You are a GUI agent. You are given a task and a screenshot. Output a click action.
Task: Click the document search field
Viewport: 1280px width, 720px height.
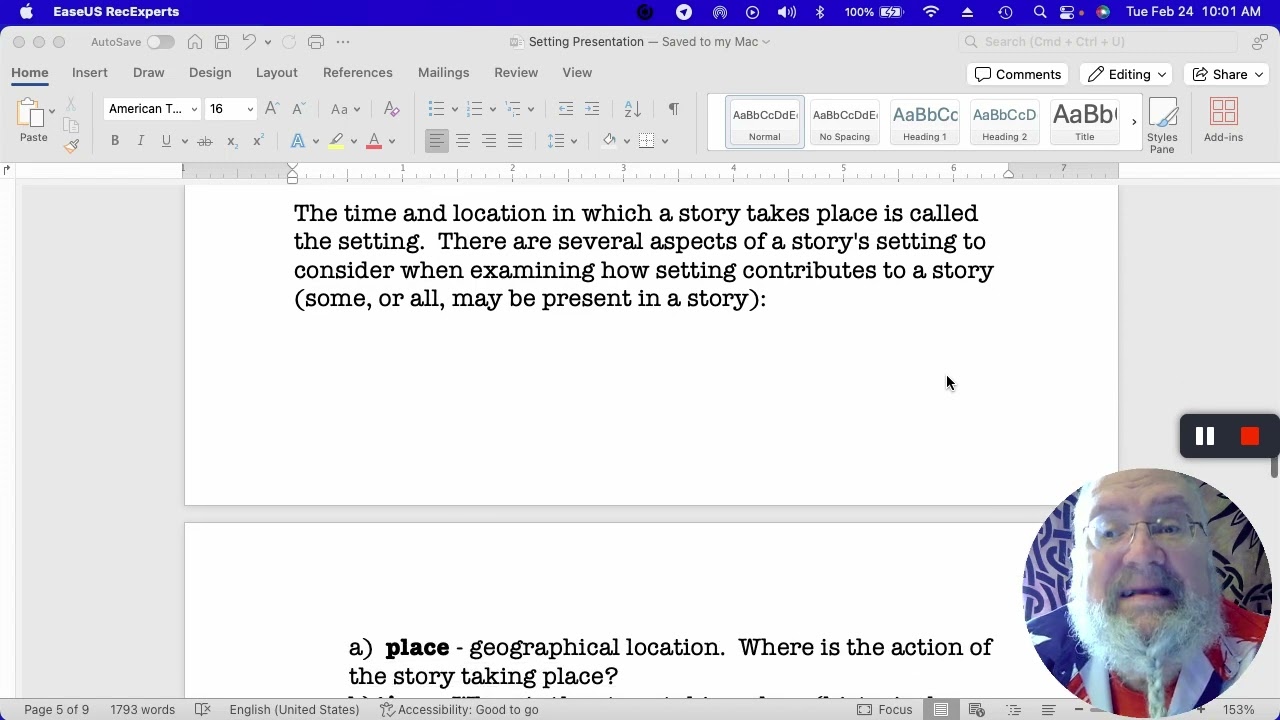click(x=1100, y=42)
